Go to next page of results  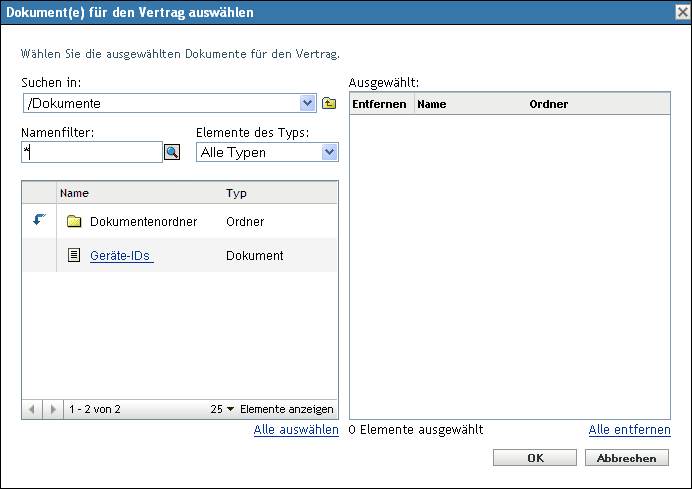tap(54, 409)
